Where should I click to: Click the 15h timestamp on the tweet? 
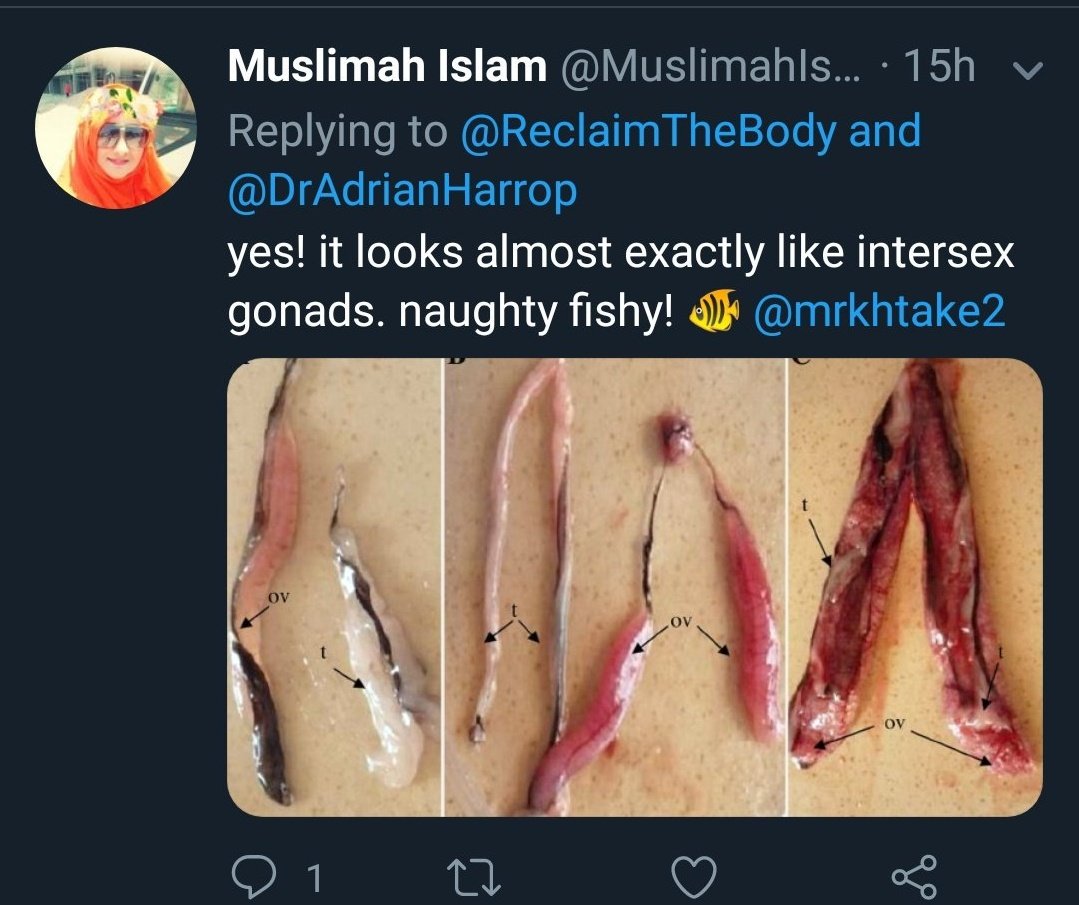pyautogui.click(x=939, y=66)
